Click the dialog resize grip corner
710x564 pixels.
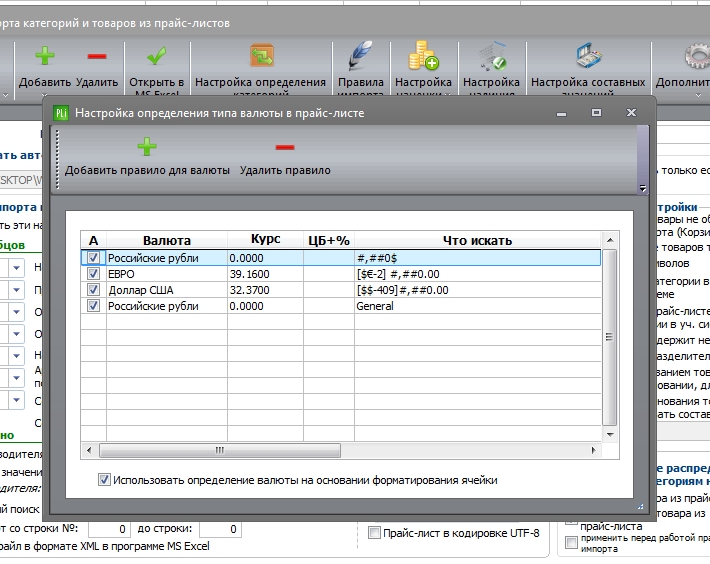click(x=641, y=507)
